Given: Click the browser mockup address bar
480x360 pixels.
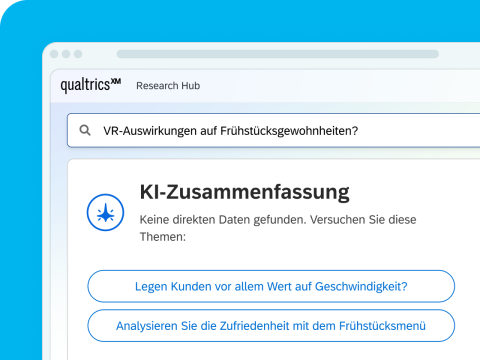Looking at the screenshot, I should point(278,54).
